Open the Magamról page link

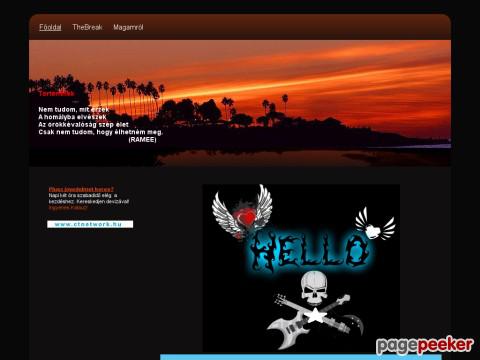pyautogui.click(x=128, y=27)
